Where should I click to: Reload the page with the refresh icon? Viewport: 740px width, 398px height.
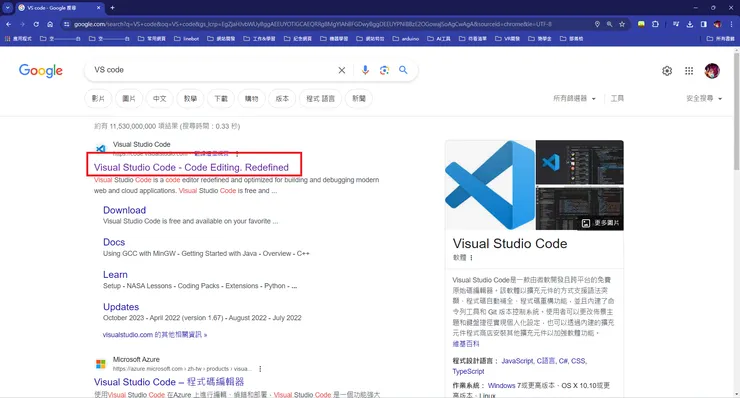pos(36,24)
